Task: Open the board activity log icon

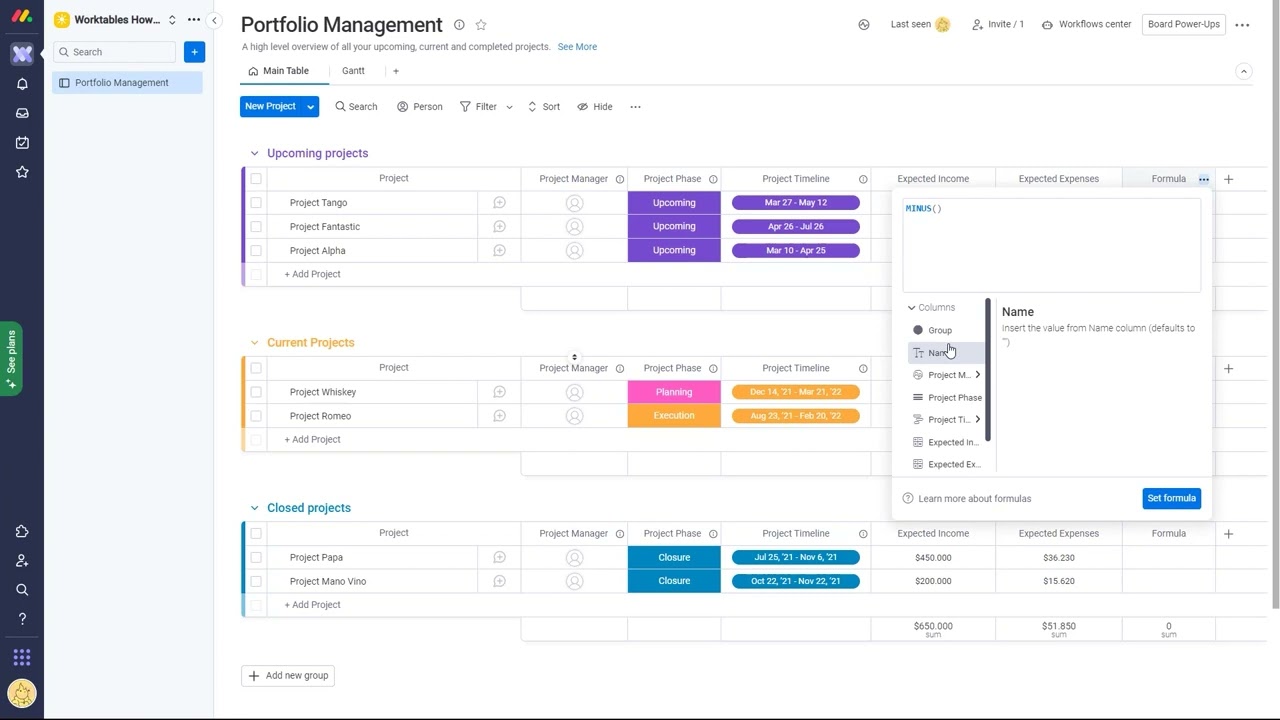Action: click(x=864, y=25)
